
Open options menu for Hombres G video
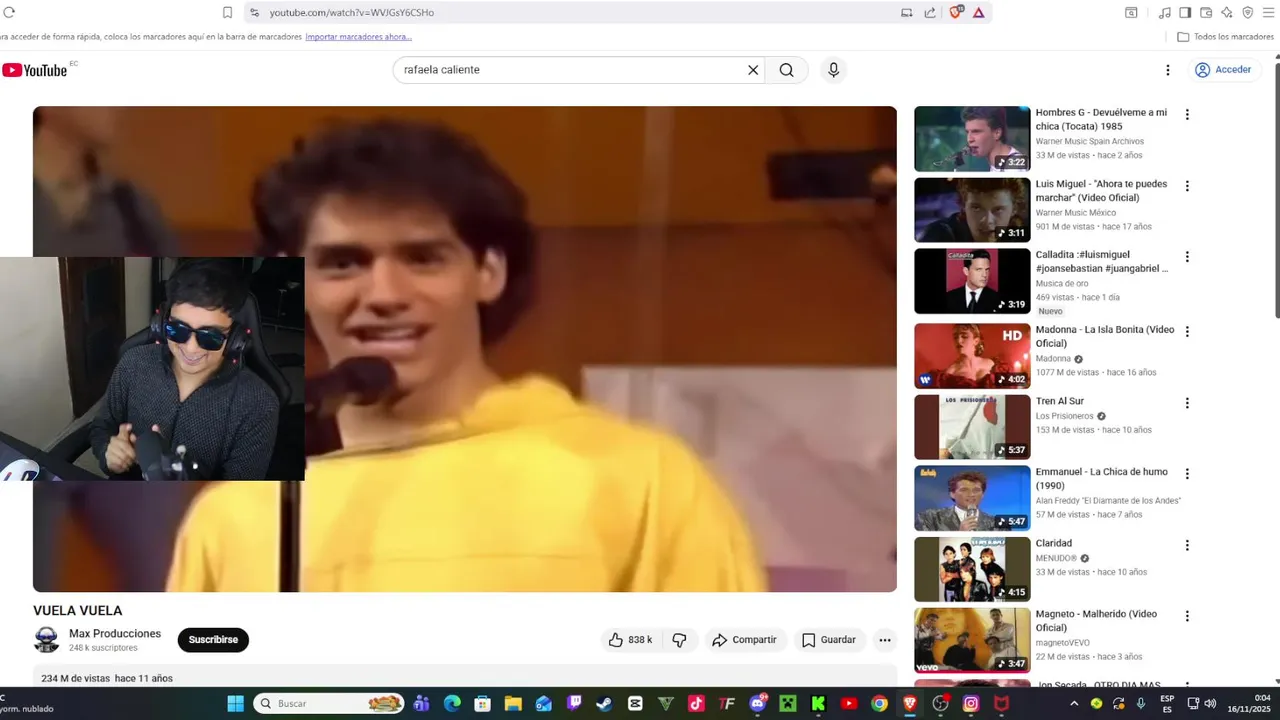click(x=1187, y=115)
